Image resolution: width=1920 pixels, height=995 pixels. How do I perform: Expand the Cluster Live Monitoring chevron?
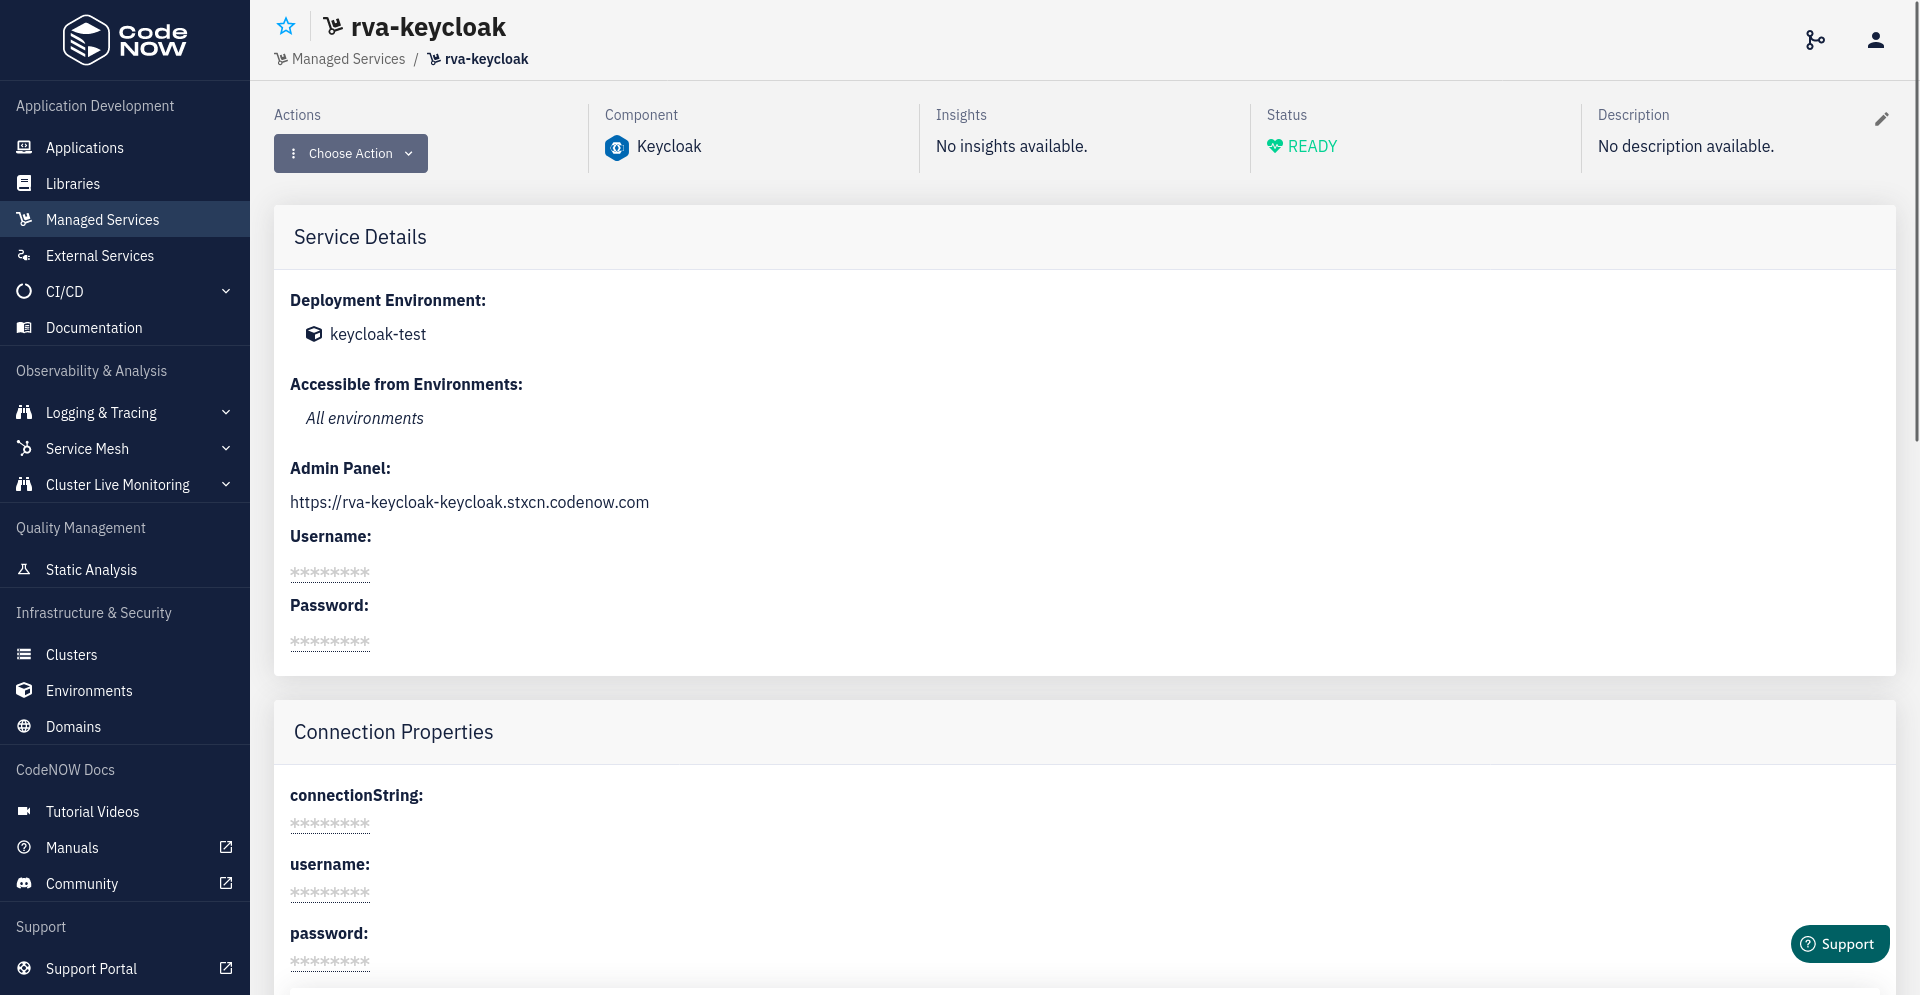(226, 484)
